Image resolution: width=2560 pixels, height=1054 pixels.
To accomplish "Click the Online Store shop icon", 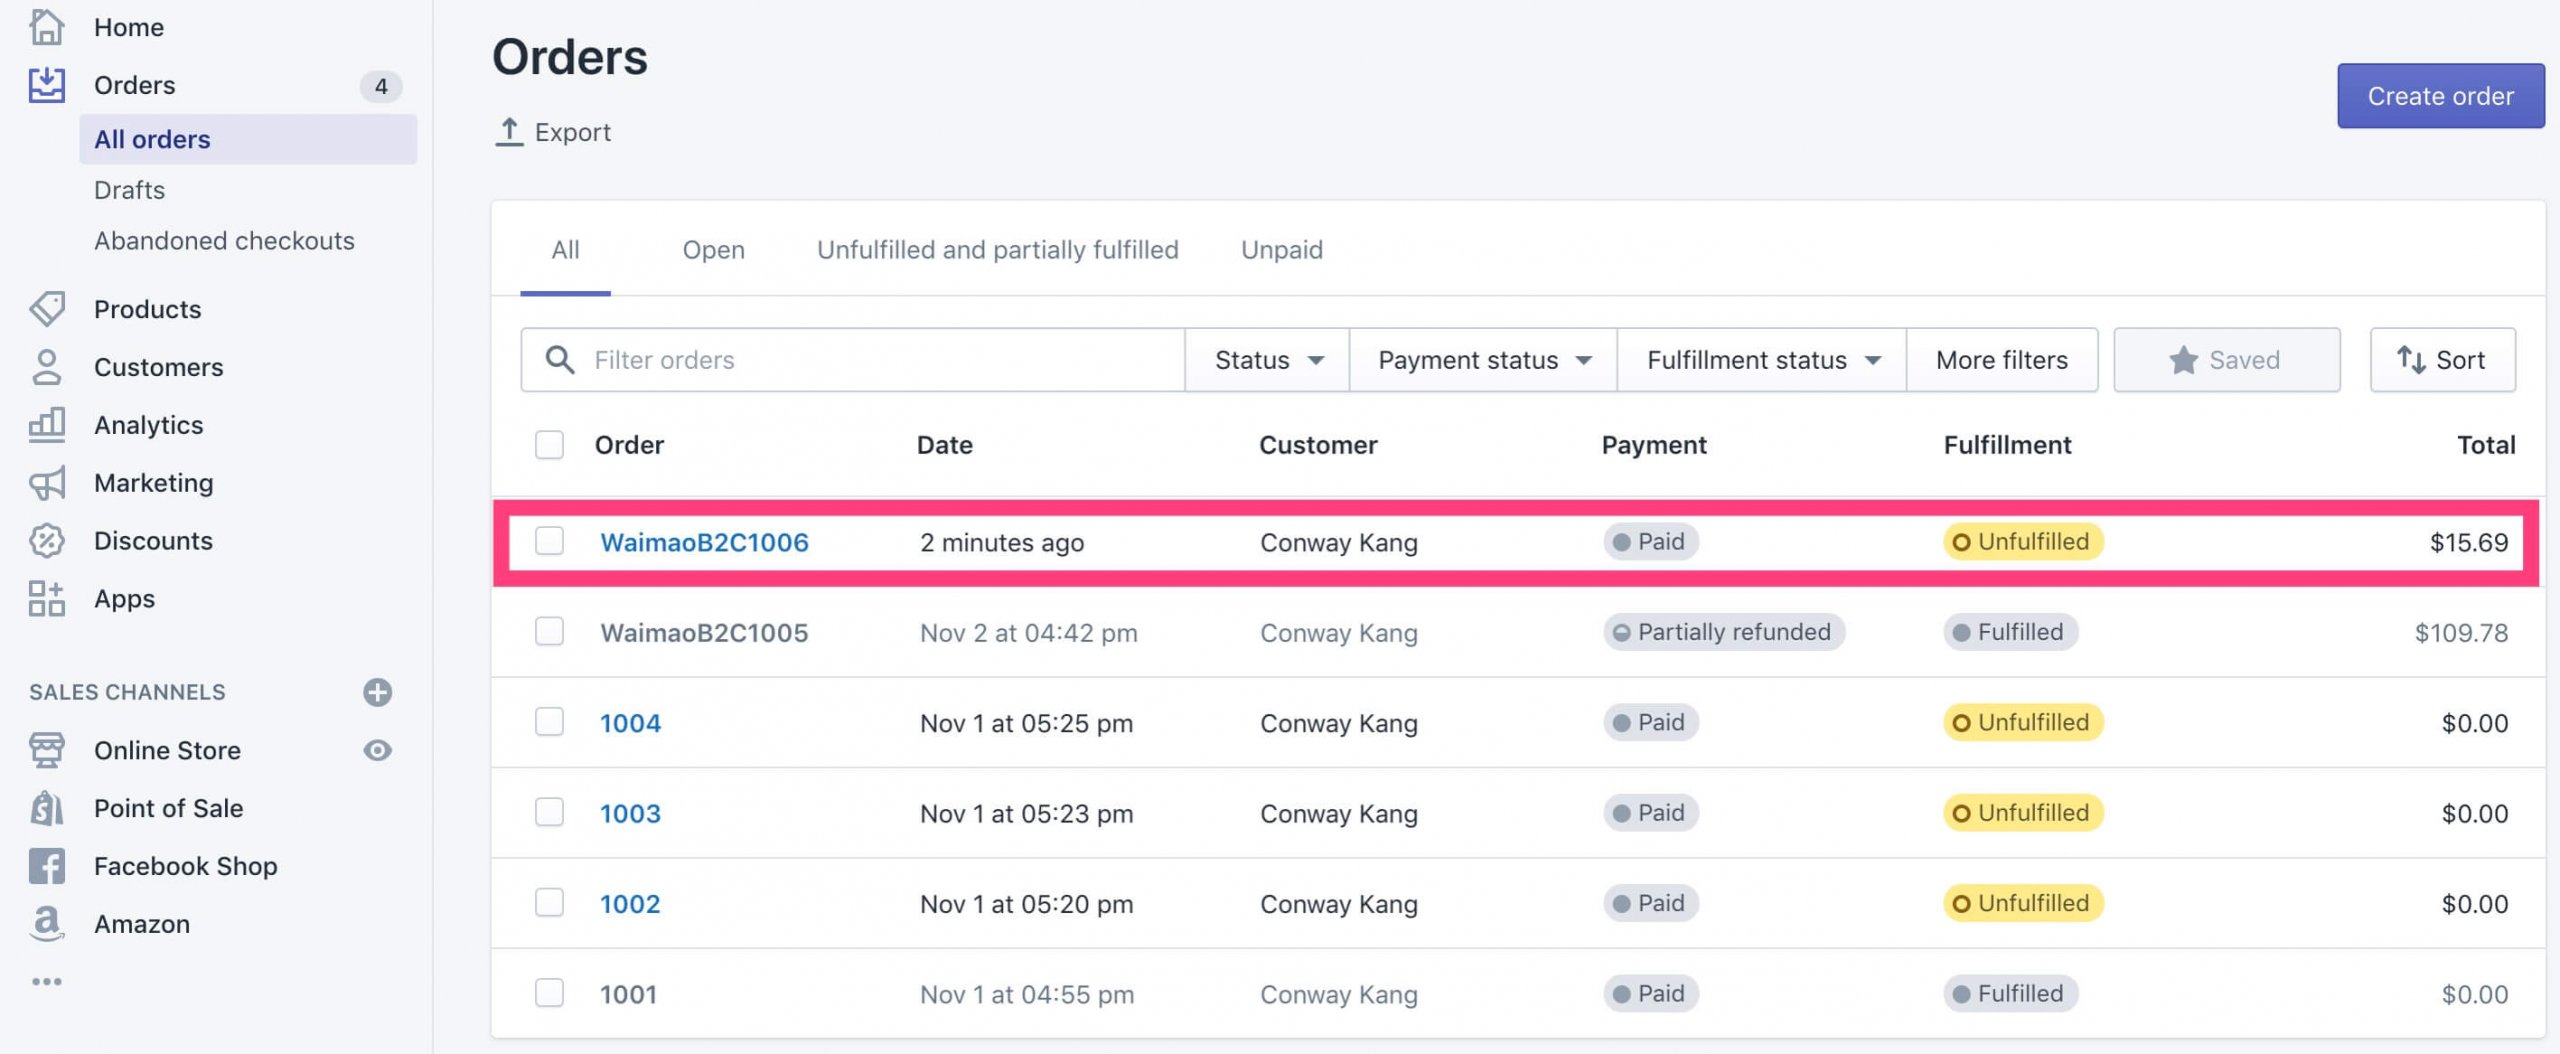I will coord(46,750).
